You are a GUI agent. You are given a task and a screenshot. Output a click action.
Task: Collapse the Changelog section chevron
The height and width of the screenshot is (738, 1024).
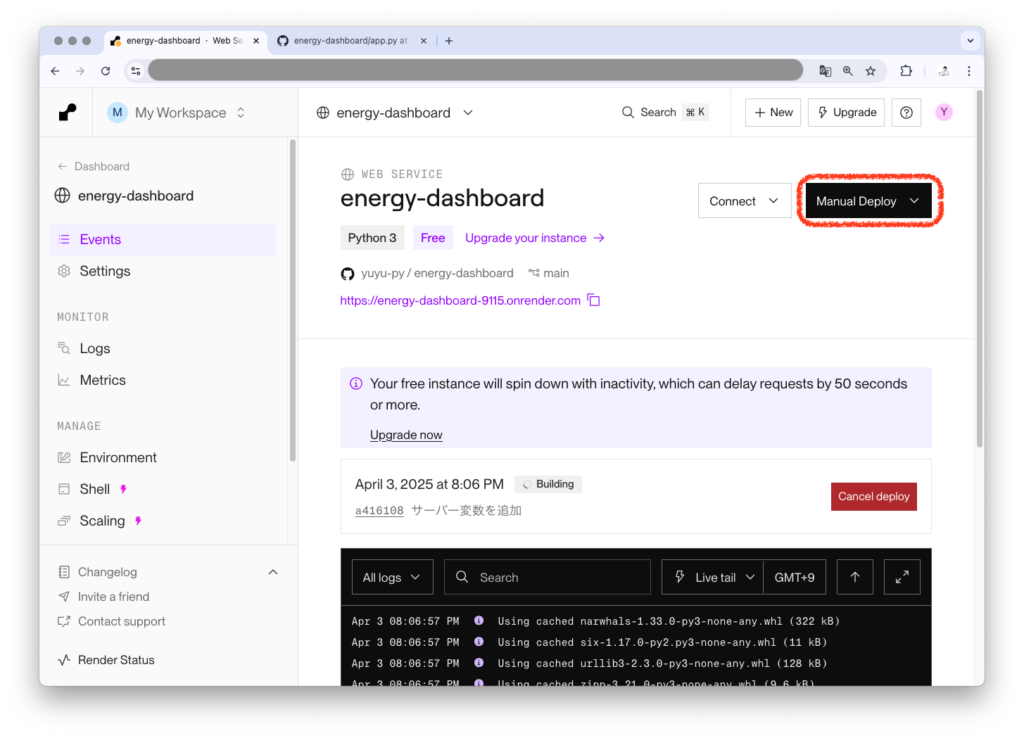pos(273,572)
